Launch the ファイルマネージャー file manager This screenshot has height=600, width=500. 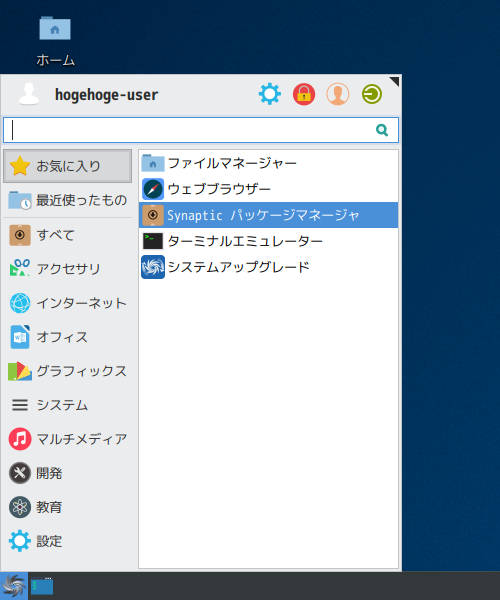pos(268,163)
